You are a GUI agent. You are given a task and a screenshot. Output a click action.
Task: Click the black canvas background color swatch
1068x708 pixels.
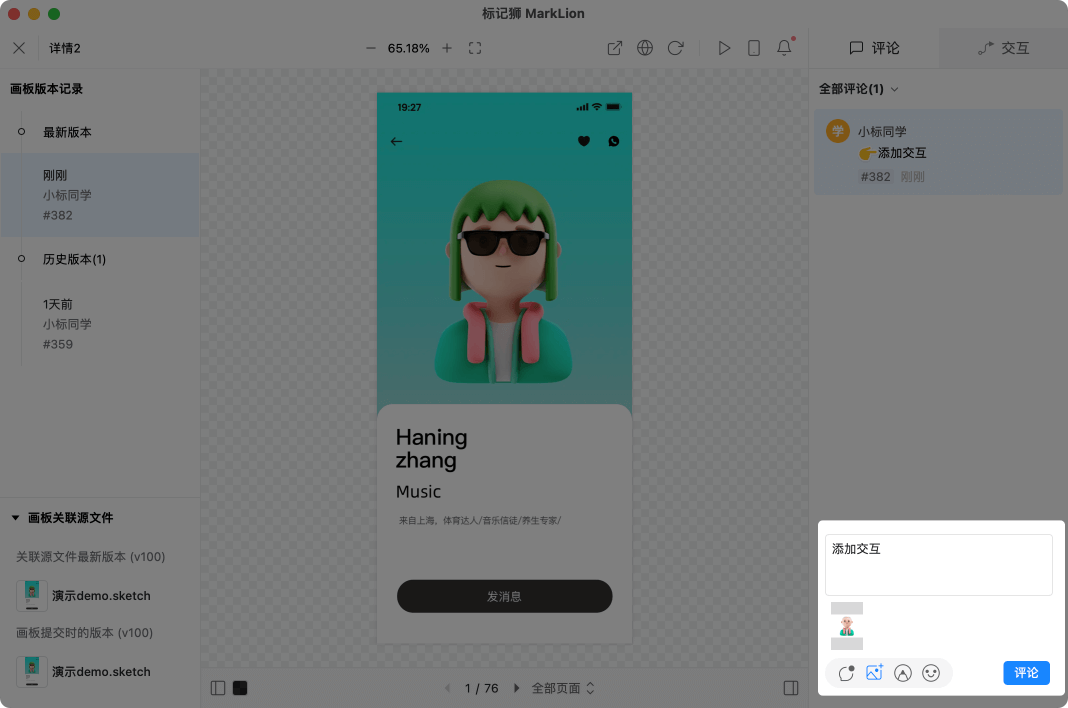tap(240, 688)
